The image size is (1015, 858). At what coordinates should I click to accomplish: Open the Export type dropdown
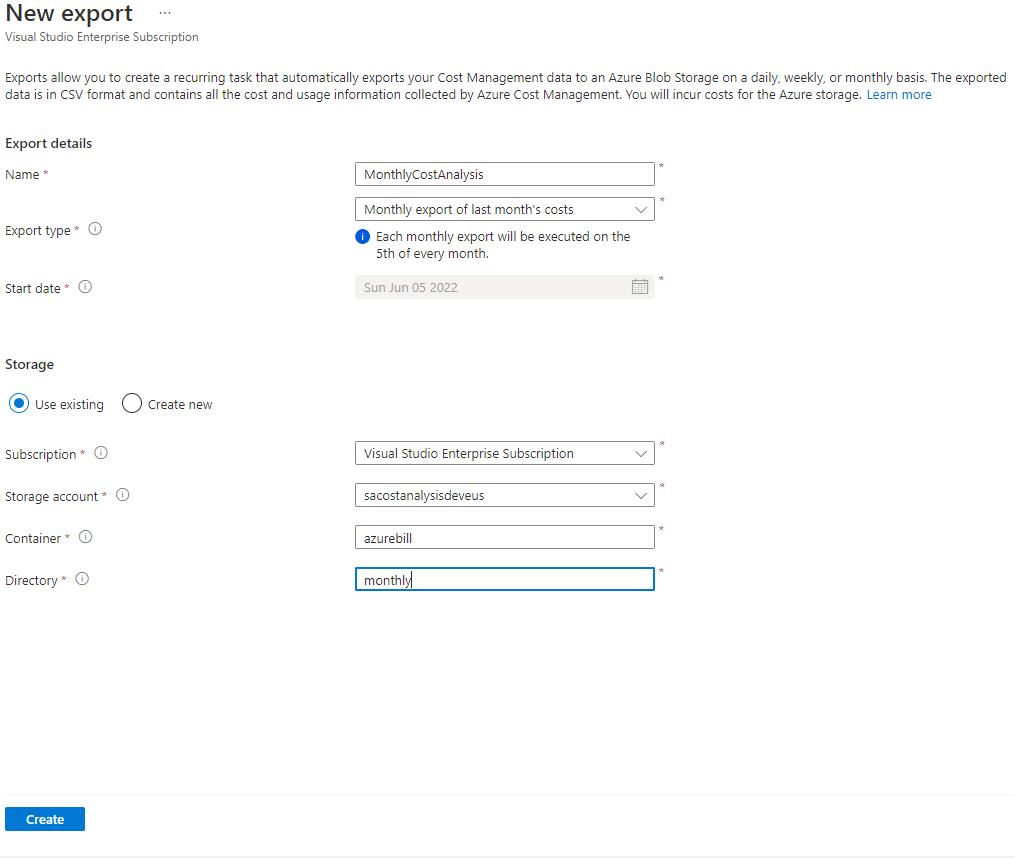504,209
